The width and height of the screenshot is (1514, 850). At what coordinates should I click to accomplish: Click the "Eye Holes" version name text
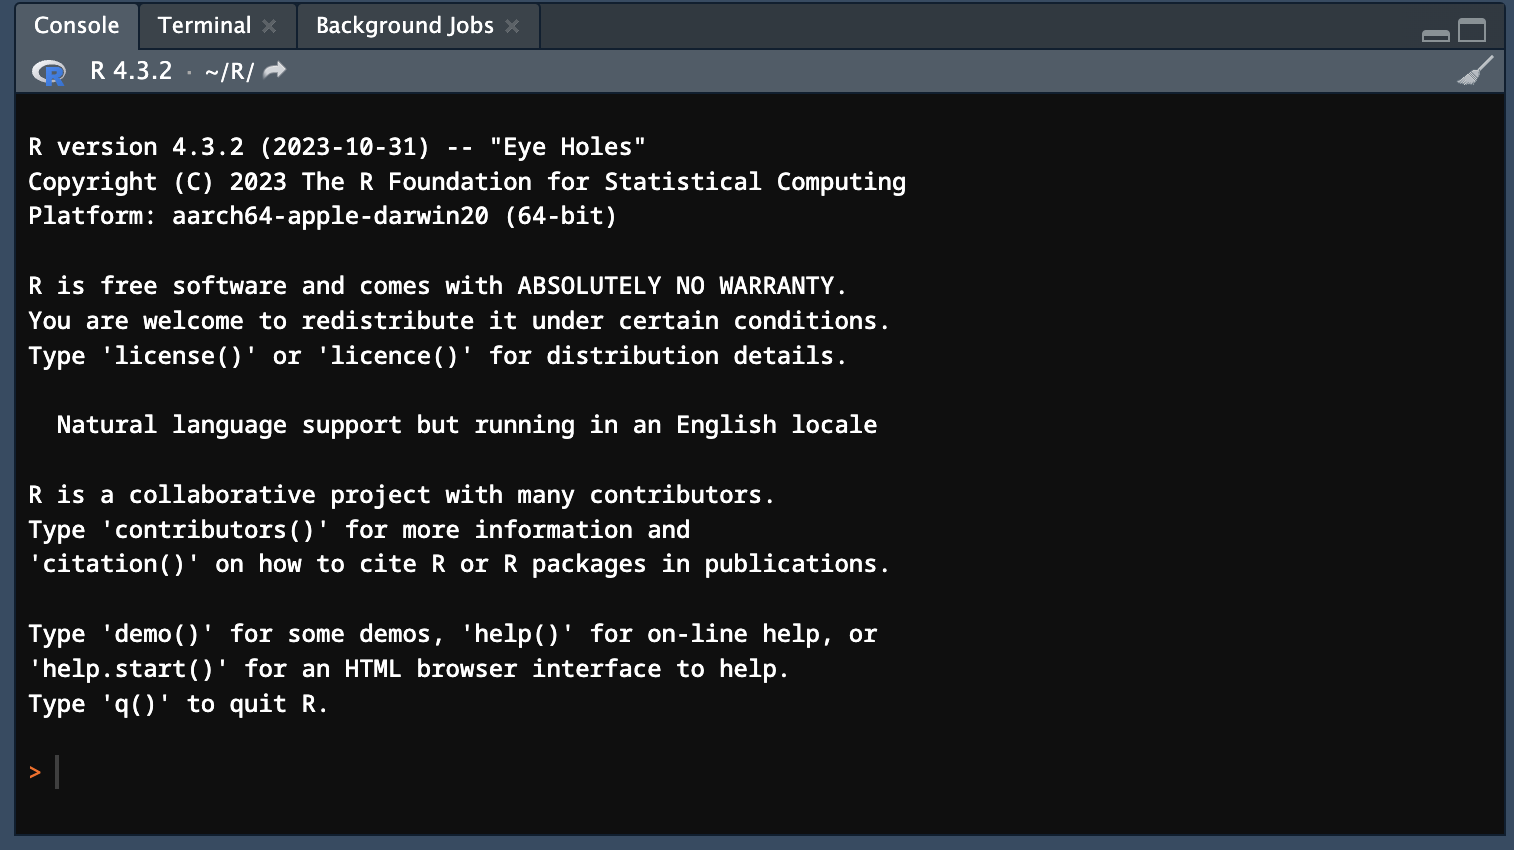tap(567, 147)
